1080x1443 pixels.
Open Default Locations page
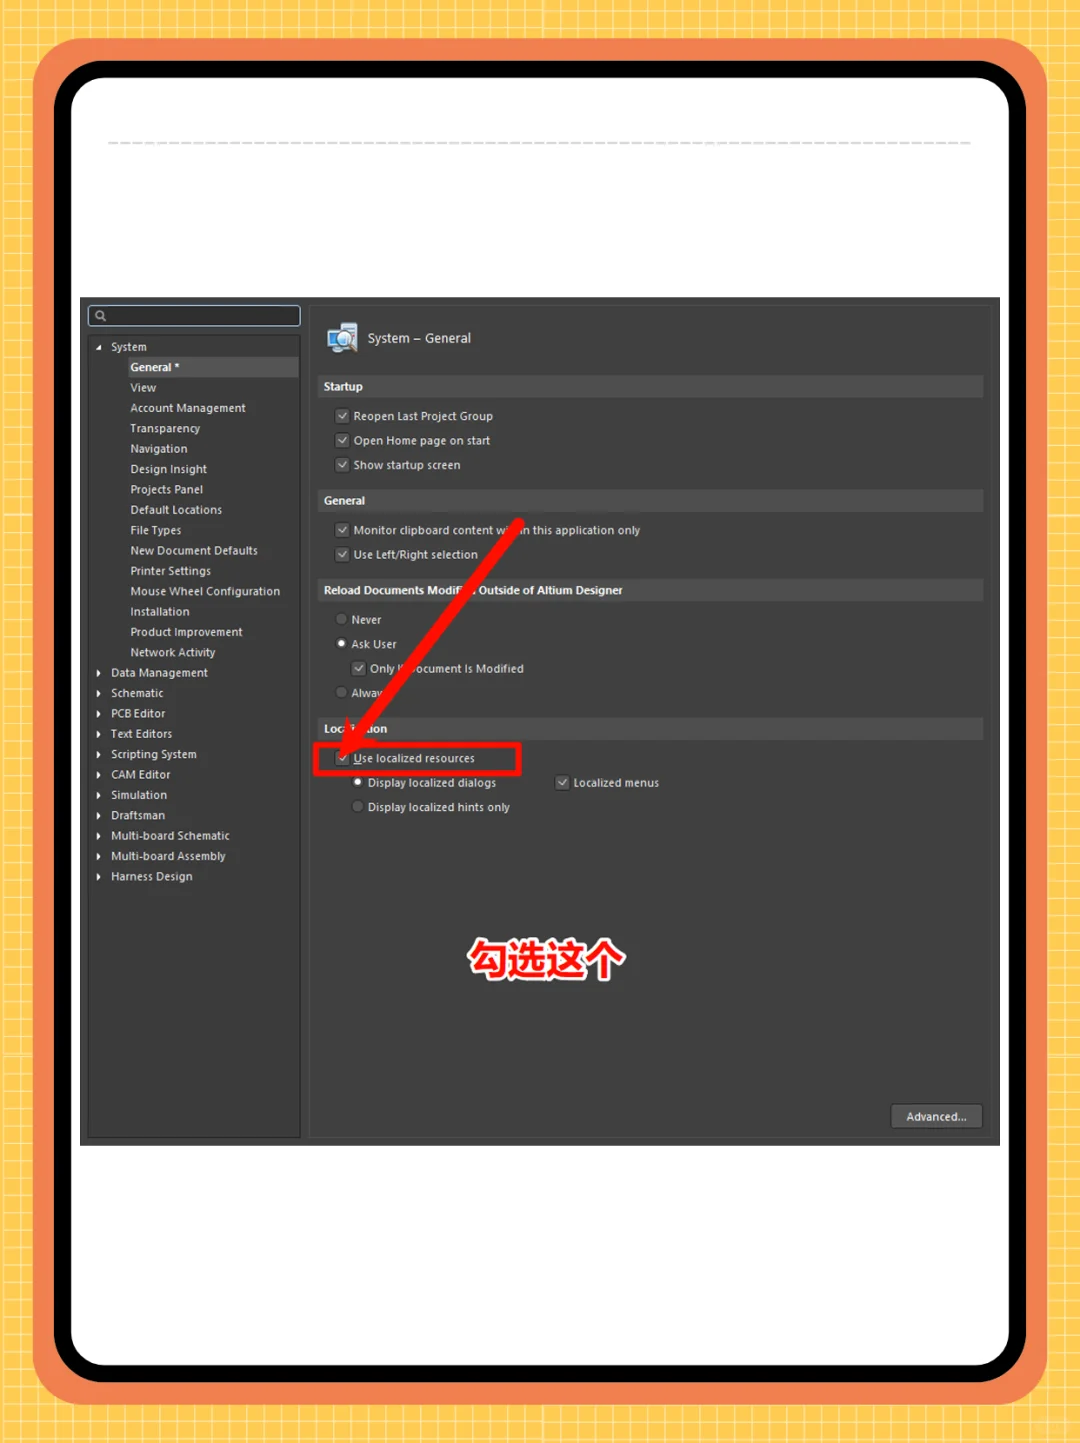(x=176, y=510)
